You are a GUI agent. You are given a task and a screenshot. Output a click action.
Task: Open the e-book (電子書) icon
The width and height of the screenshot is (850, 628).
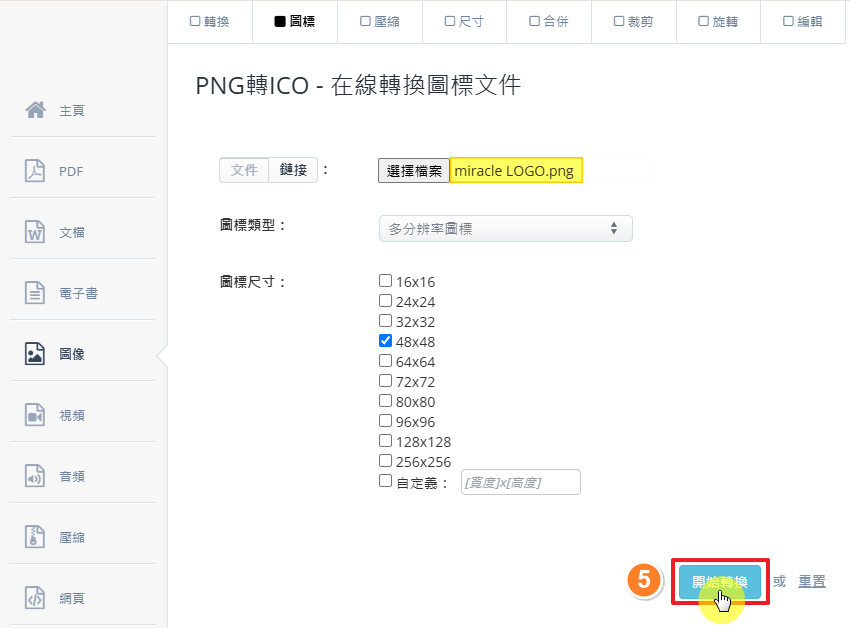(x=36, y=293)
